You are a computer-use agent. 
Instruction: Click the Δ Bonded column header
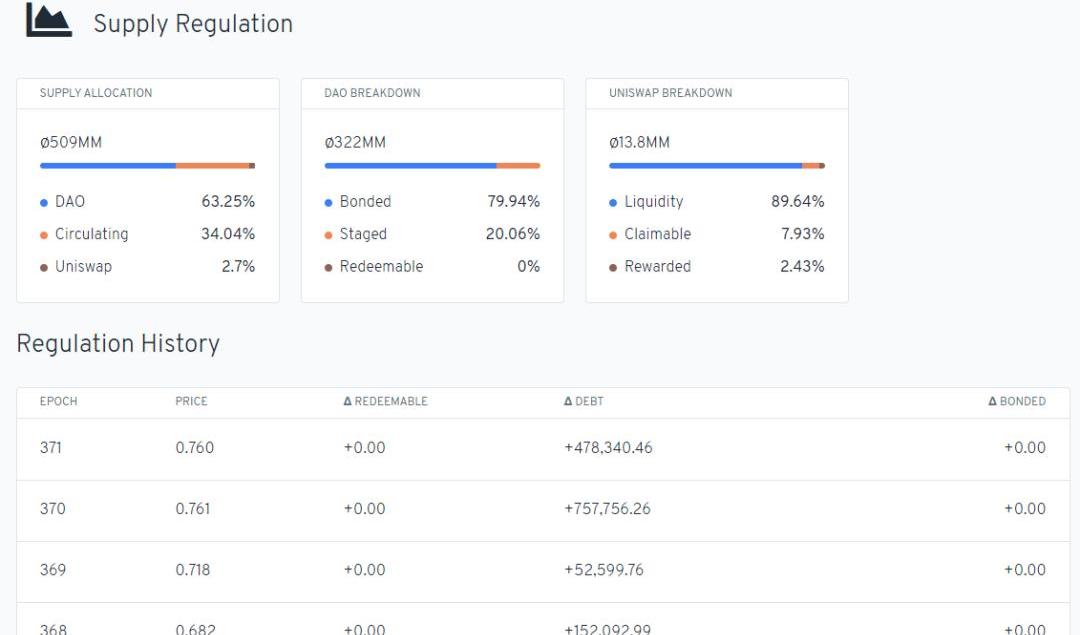1016,402
